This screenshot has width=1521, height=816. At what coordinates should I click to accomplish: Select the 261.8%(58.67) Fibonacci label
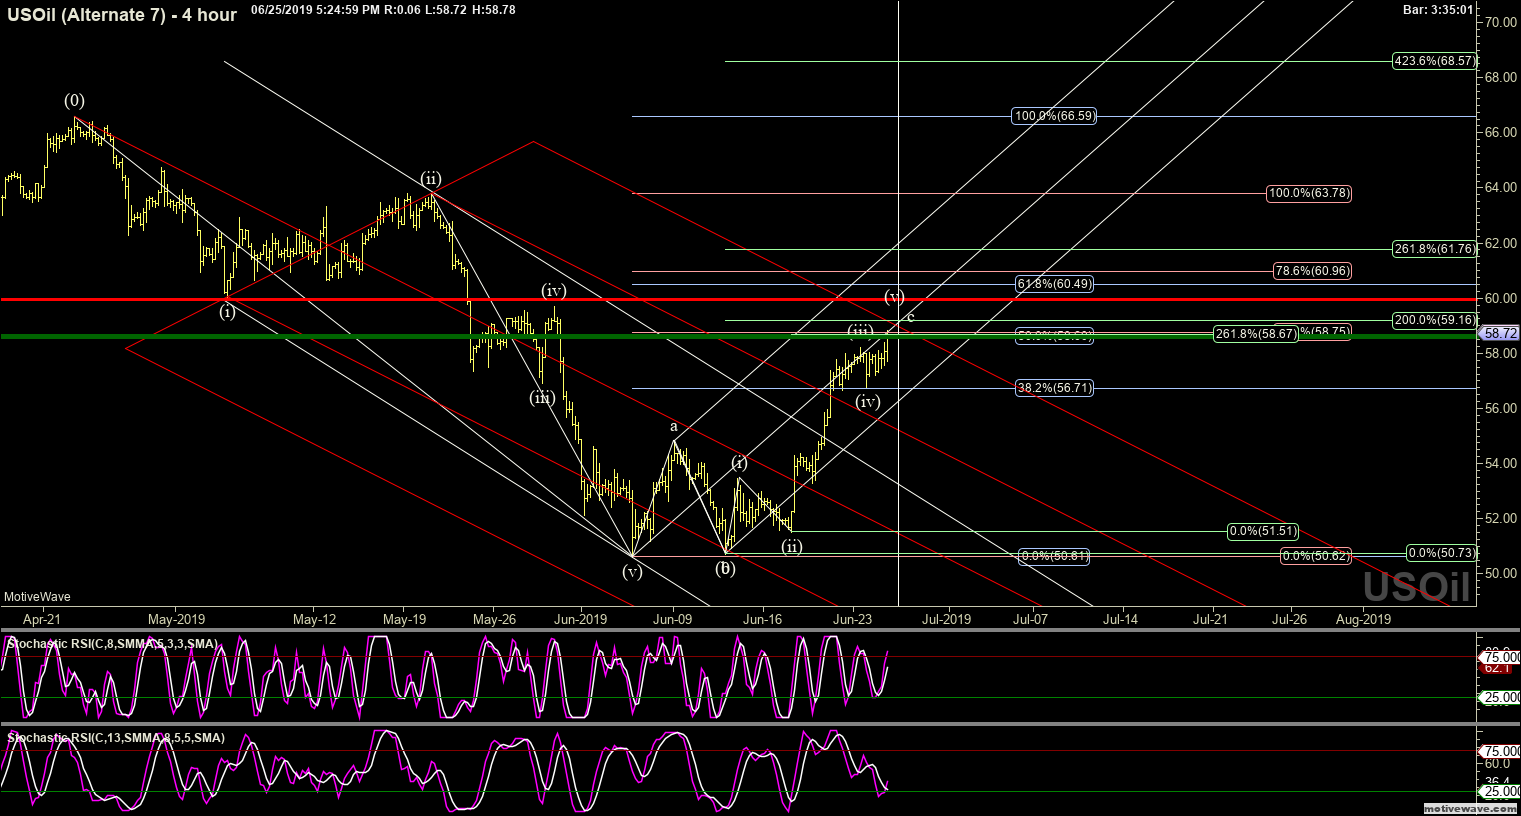click(1255, 334)
